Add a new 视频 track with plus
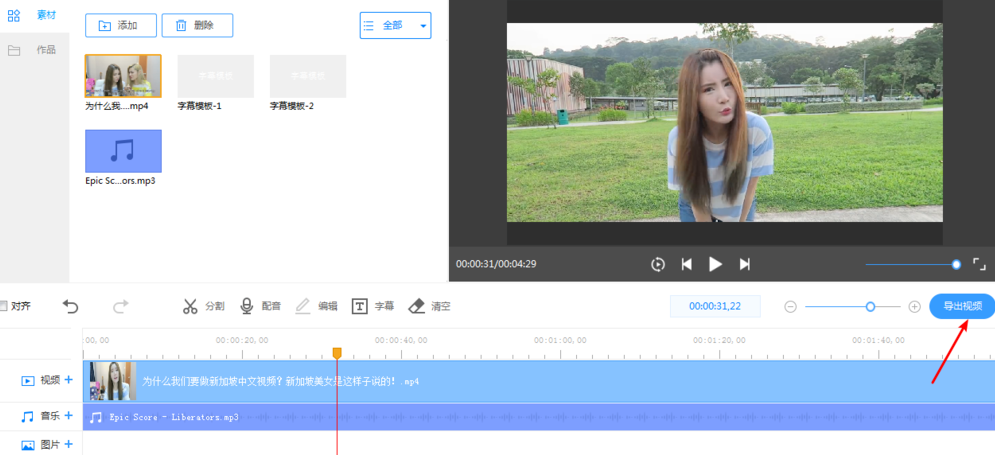 [69, 380]
